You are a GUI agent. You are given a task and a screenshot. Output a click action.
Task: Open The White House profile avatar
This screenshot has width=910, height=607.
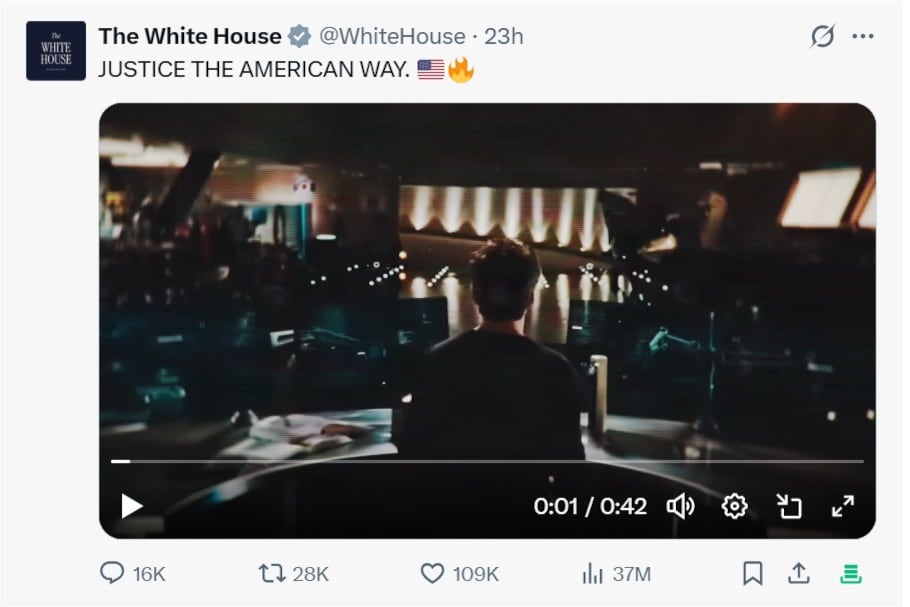click(56, 51)
